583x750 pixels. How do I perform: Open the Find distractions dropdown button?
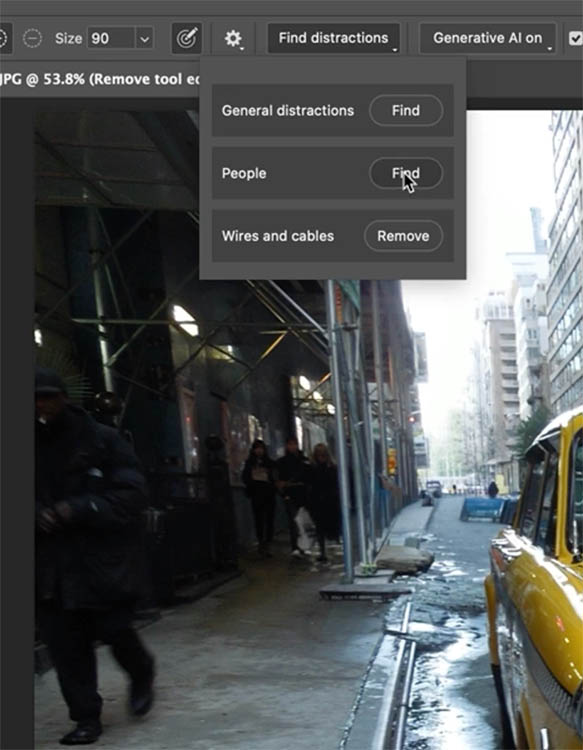333,38
